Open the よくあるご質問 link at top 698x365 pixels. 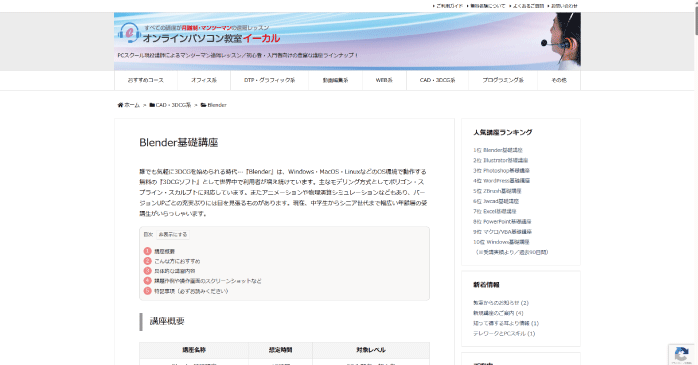tap(528, 6)
